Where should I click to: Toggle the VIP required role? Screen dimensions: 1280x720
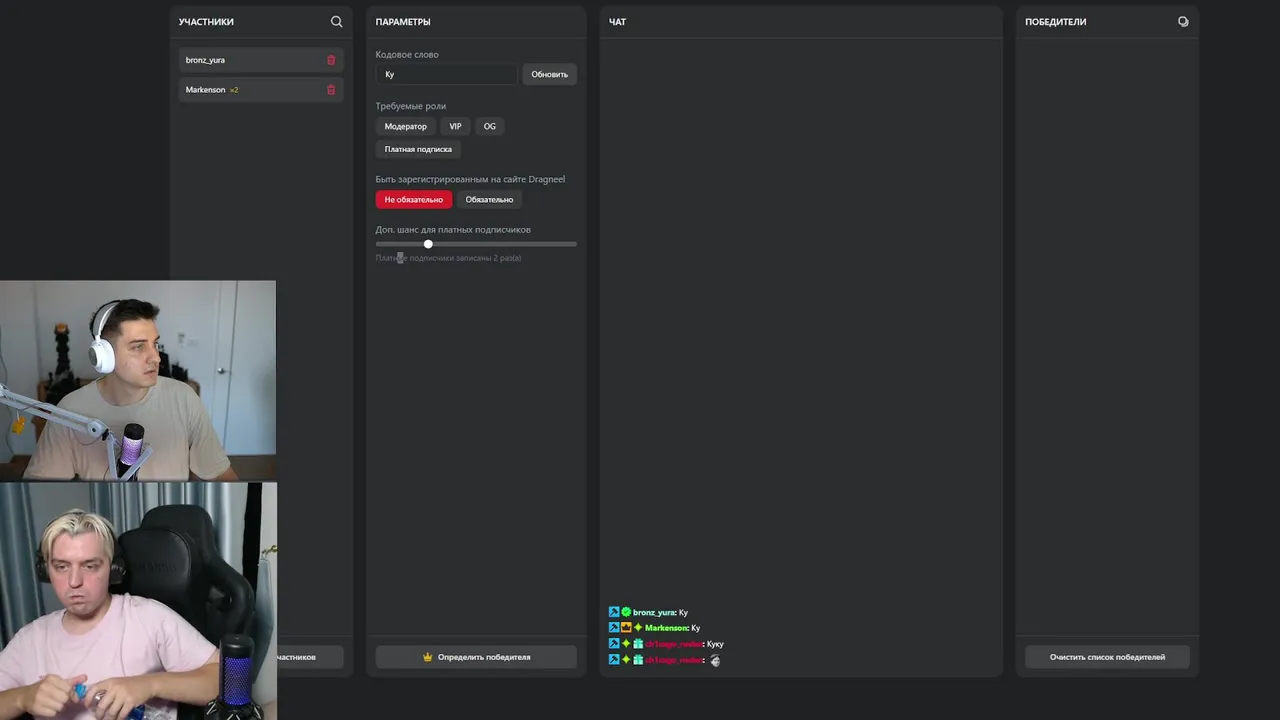point(455,126)
